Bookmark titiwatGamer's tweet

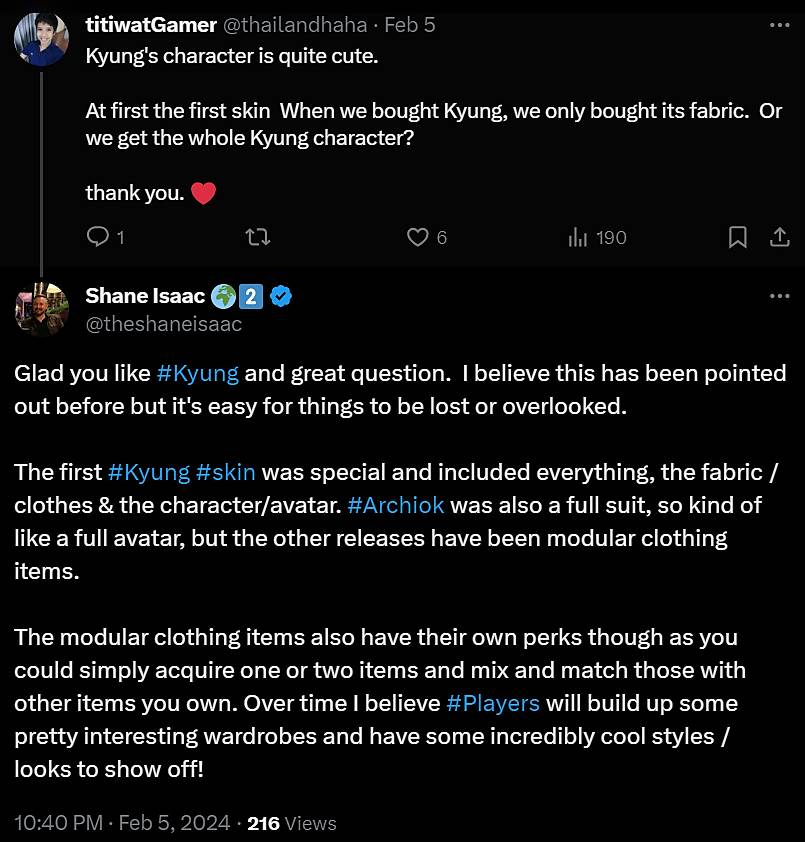tap(737, 237)
